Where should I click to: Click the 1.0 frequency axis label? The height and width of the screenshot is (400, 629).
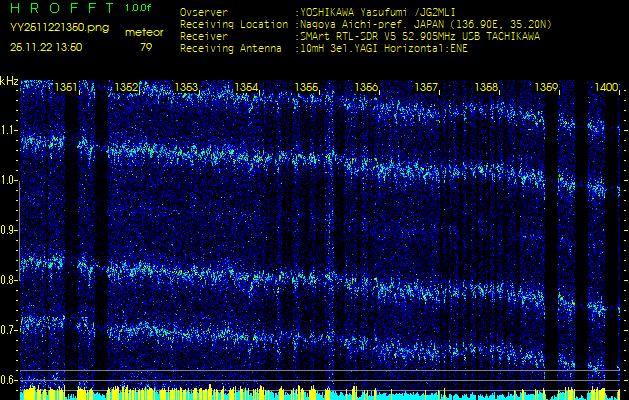tap(10, 180)
